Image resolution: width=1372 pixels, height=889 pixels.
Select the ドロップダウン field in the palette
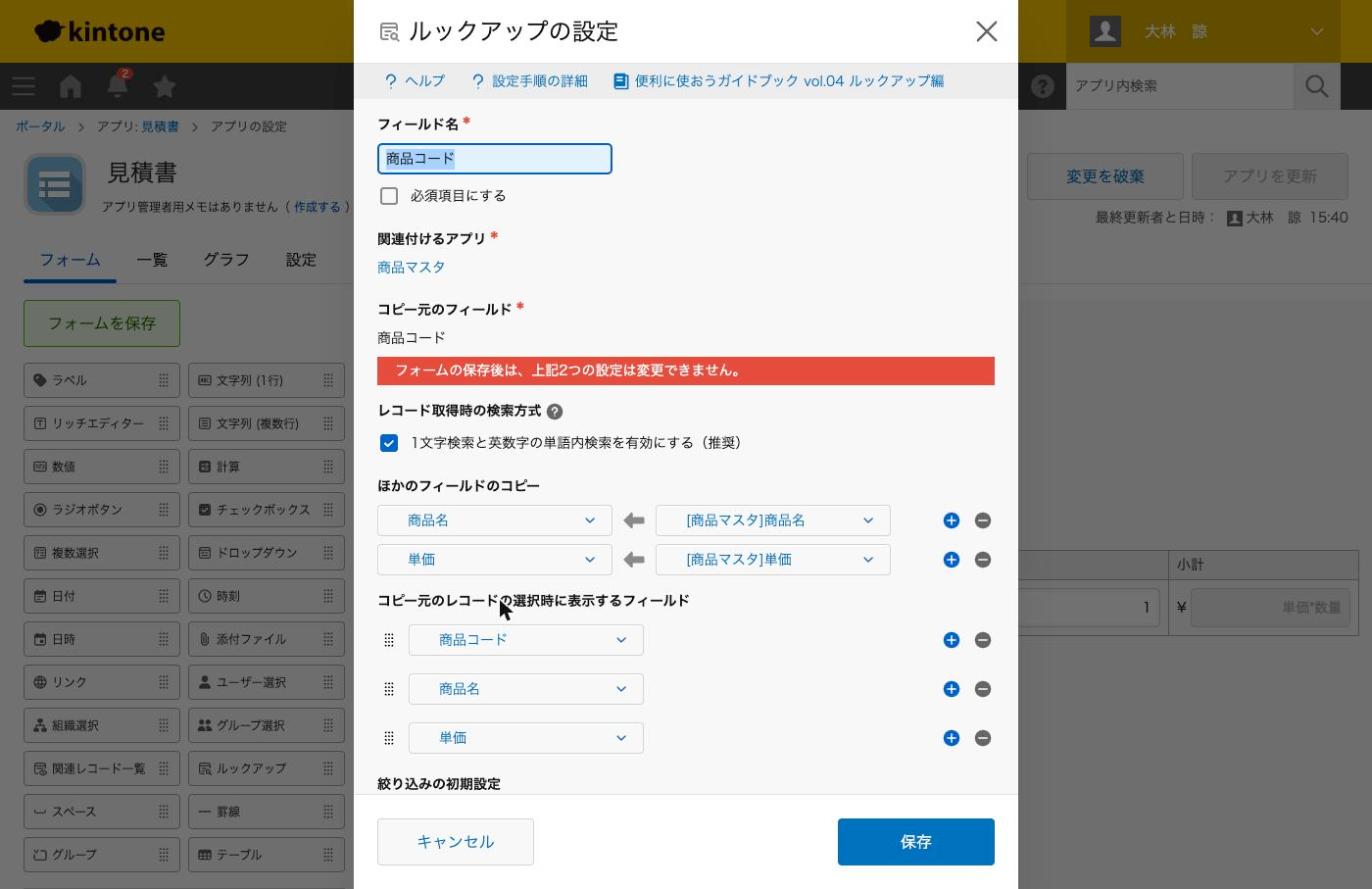point(266,553)
